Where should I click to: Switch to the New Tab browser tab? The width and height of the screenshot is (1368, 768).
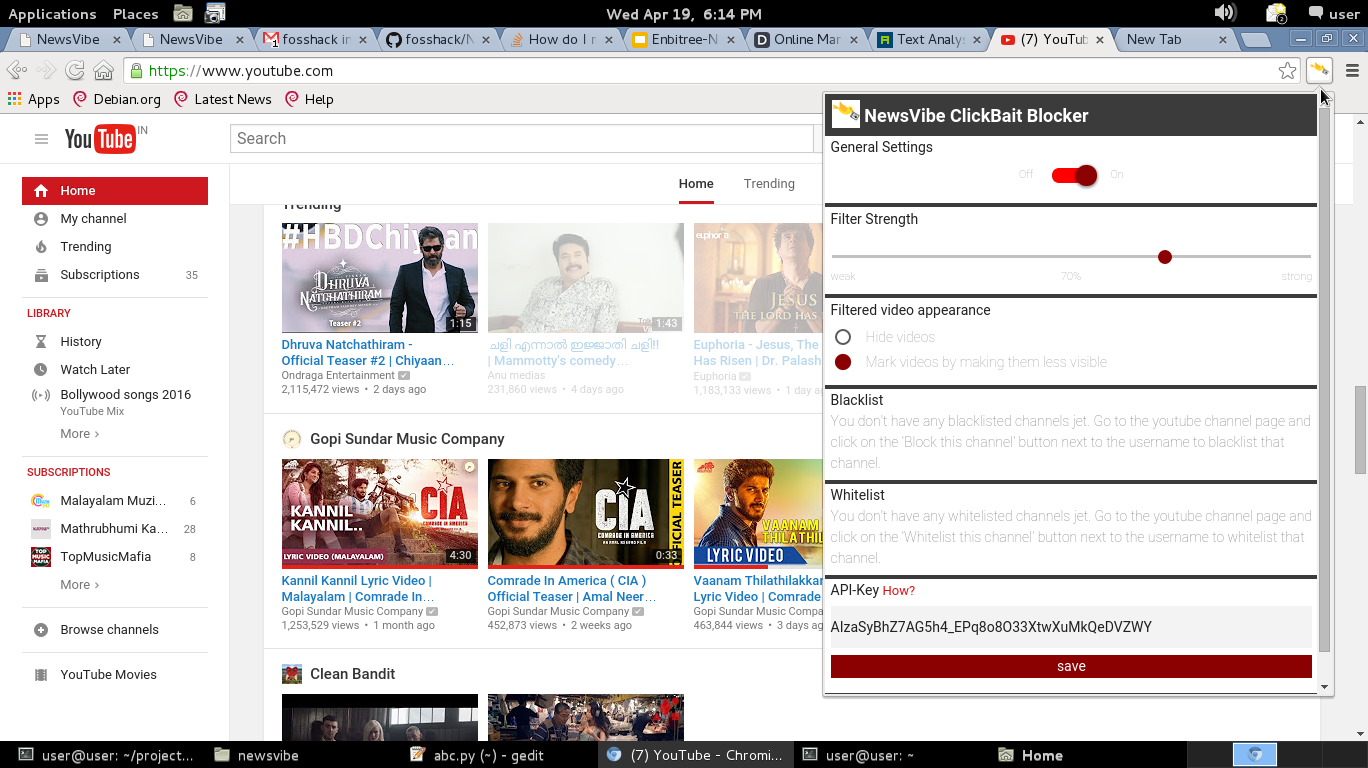tap(1175, 40)
